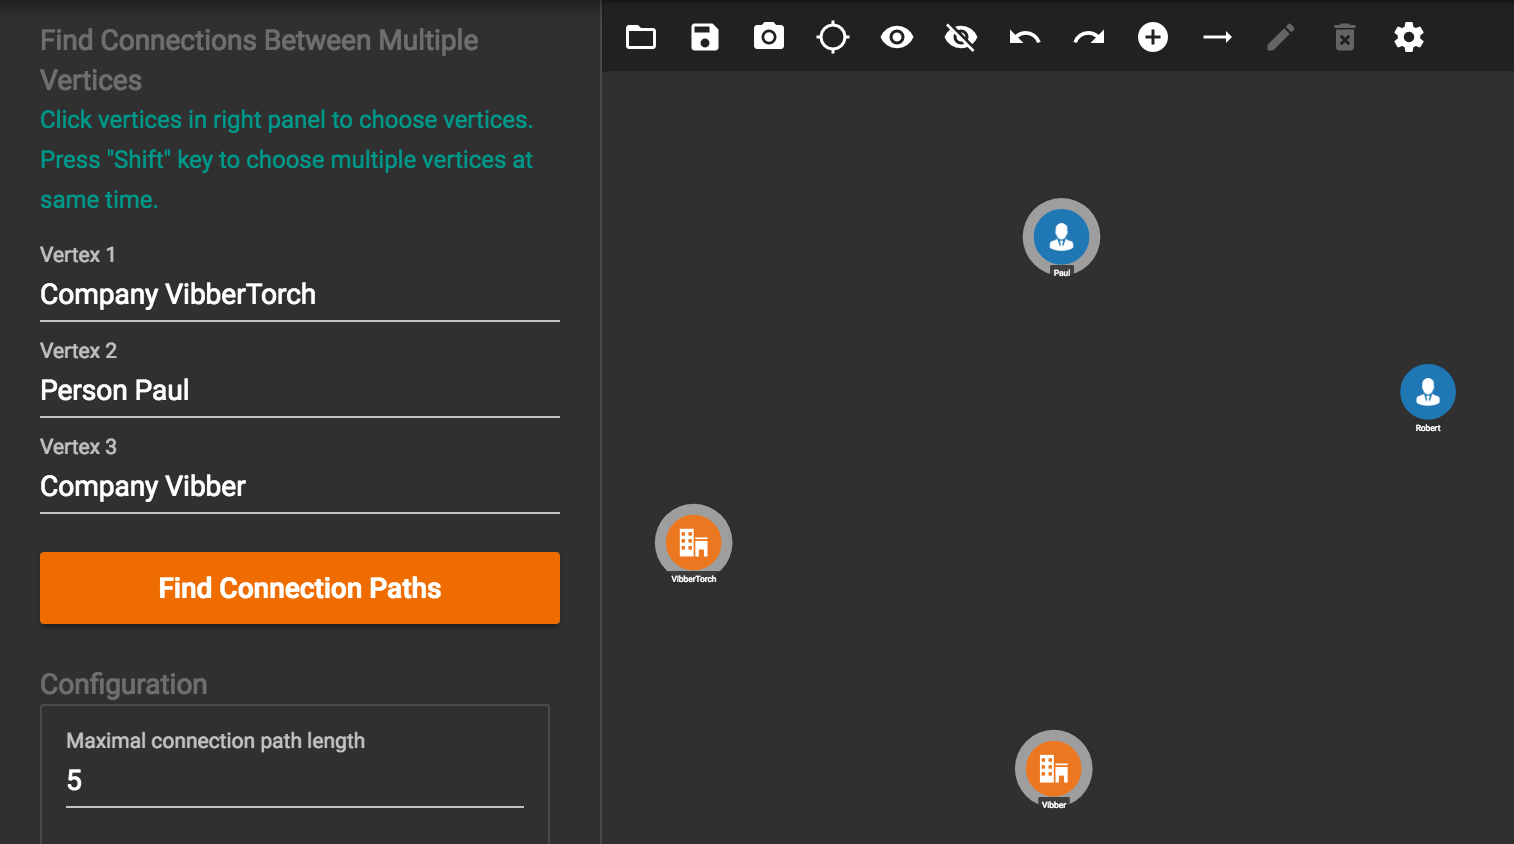The height and width of the screenshot is (844, 1514).
Task: Redo the last action
Action: click(1089, 38)
